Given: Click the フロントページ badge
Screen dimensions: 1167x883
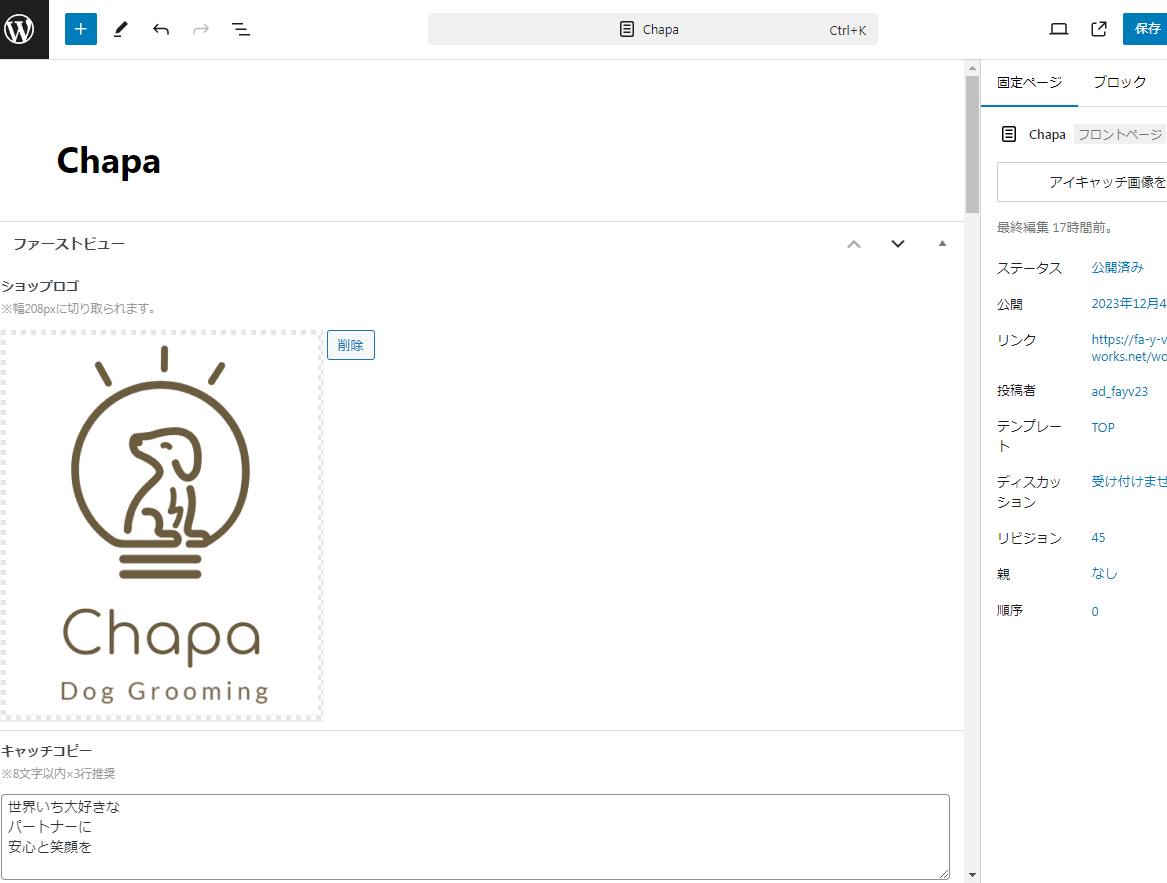Looking at the screenshot, I should [1119, 134].
